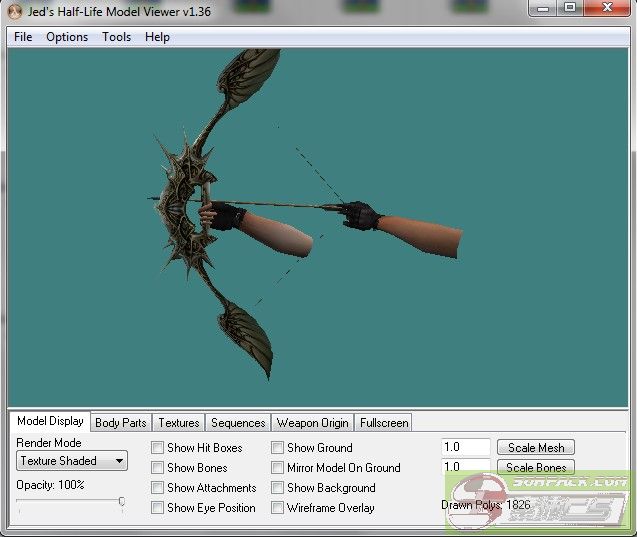Toggle the Show Bones checkbox
The height and width of the screenshot is (537, 637).
point(157,468)
